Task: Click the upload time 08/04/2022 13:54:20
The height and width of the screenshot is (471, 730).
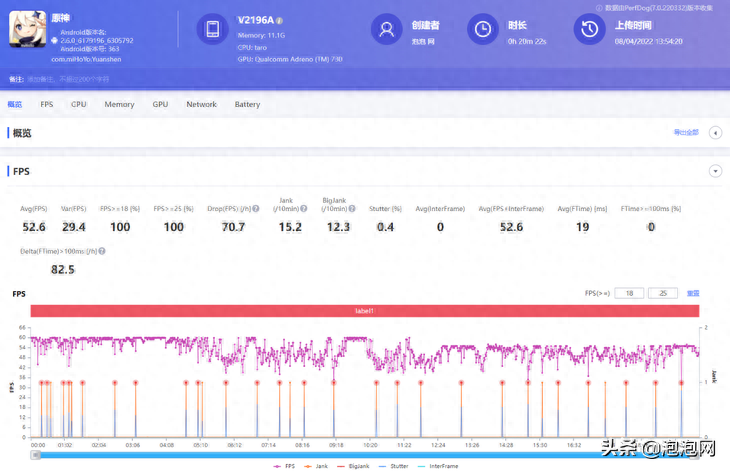Action: 649,41
